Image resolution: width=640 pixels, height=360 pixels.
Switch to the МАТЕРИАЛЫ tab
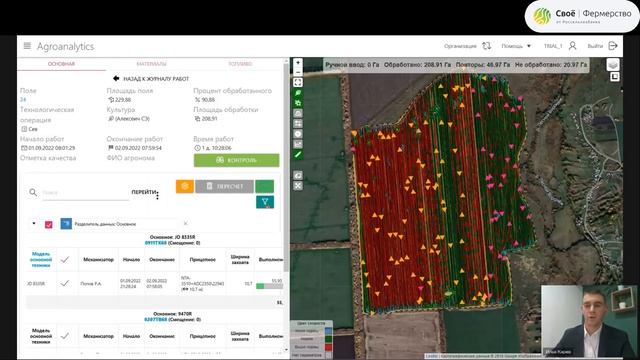151,64
